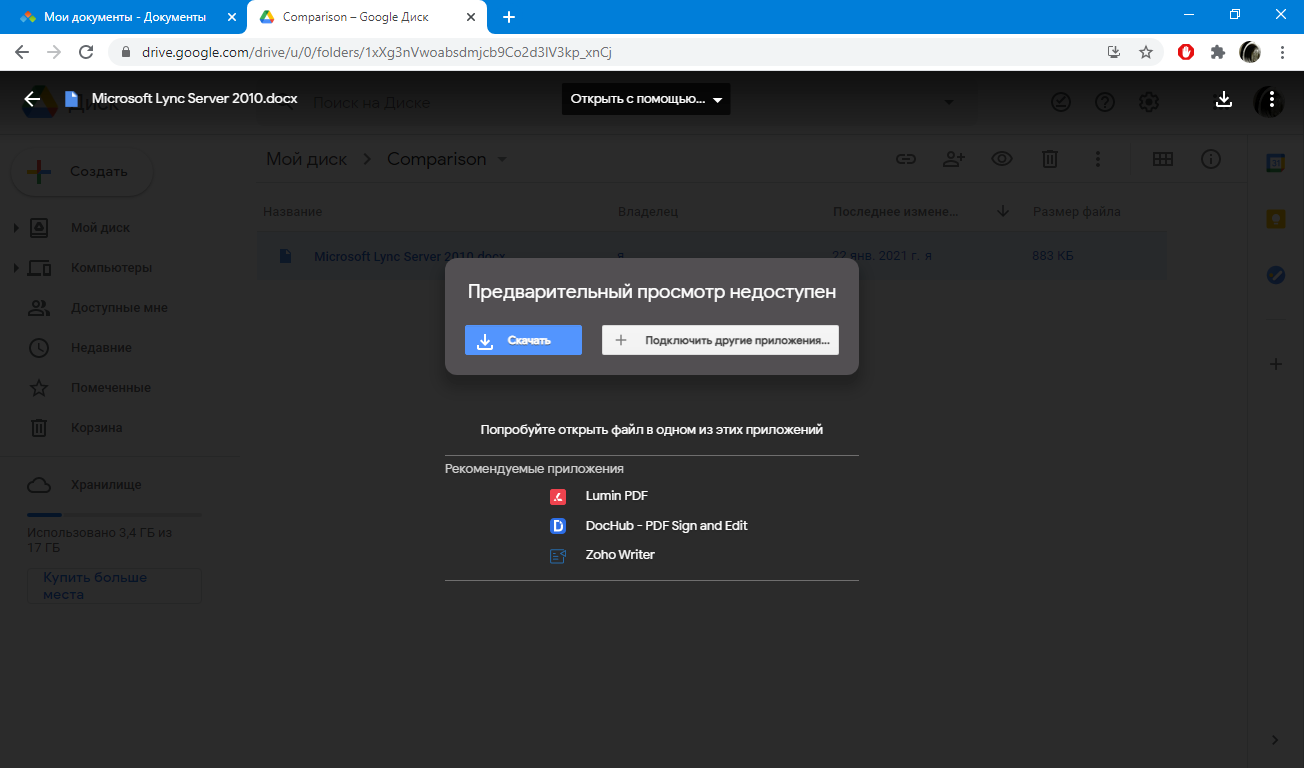1304x768 pixels.
Task: Click the browser back arrow
Action: tap(22, 52)
